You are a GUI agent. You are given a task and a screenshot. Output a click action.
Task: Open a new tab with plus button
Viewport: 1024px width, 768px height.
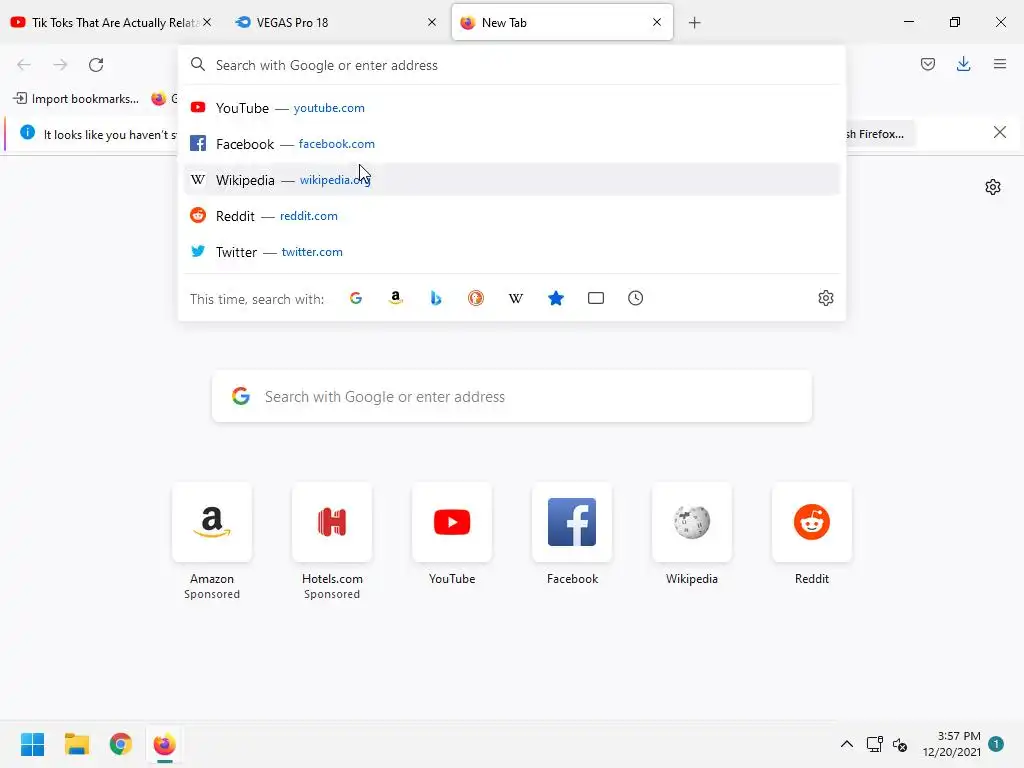point(694,23)
